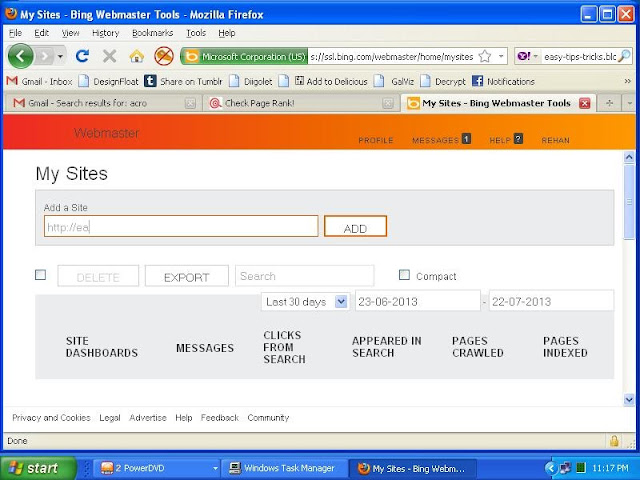Open MESSAGES in Webmaster header
The width and height of the screenshot is (640, 480).
(x=441, y=140)
